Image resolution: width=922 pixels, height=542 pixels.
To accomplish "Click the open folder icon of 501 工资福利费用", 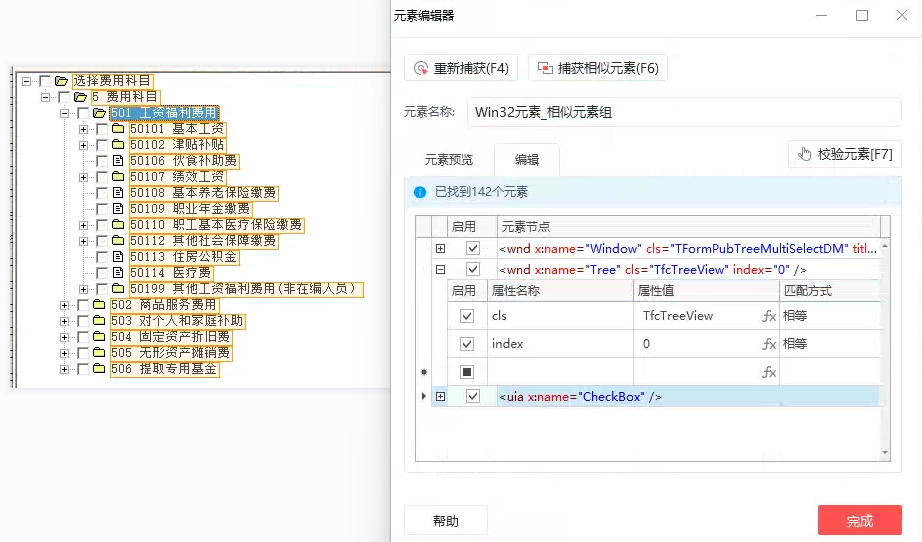I will [99, 113].
